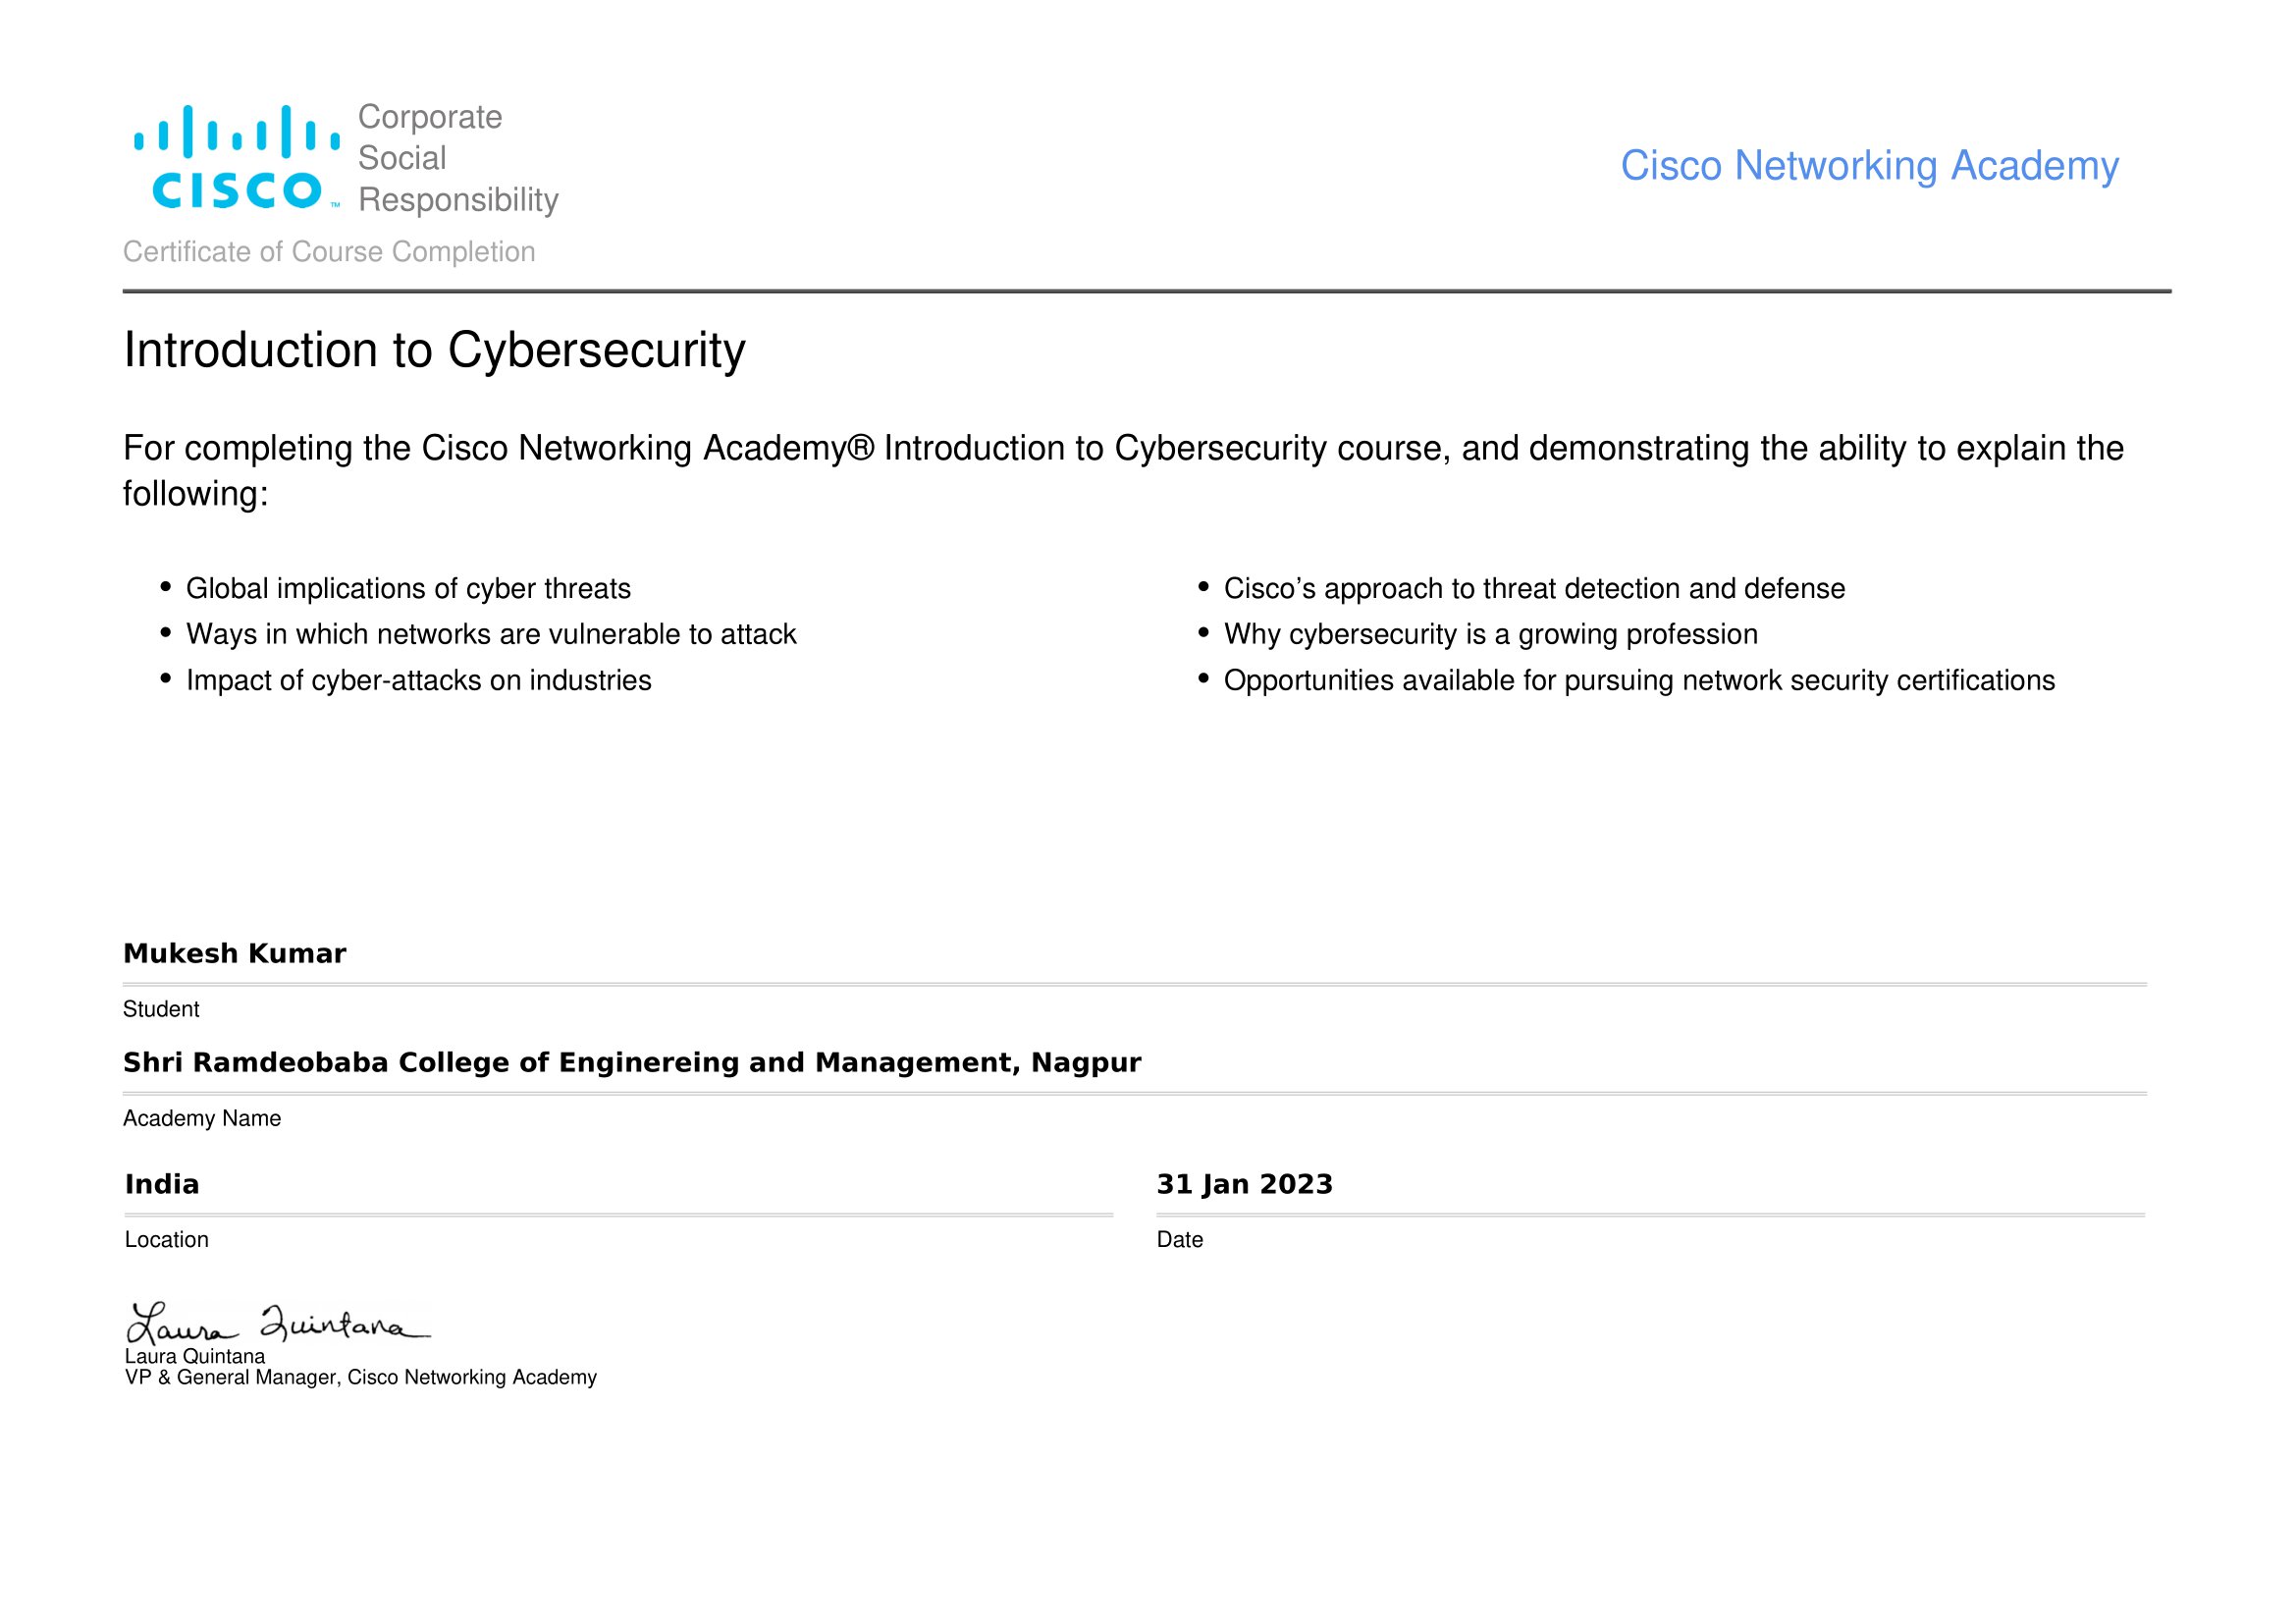Click the Impact of cyber-attacks on industries bullet
The width and height of the screenshot is (2296, 1624).
coord(418,681)
